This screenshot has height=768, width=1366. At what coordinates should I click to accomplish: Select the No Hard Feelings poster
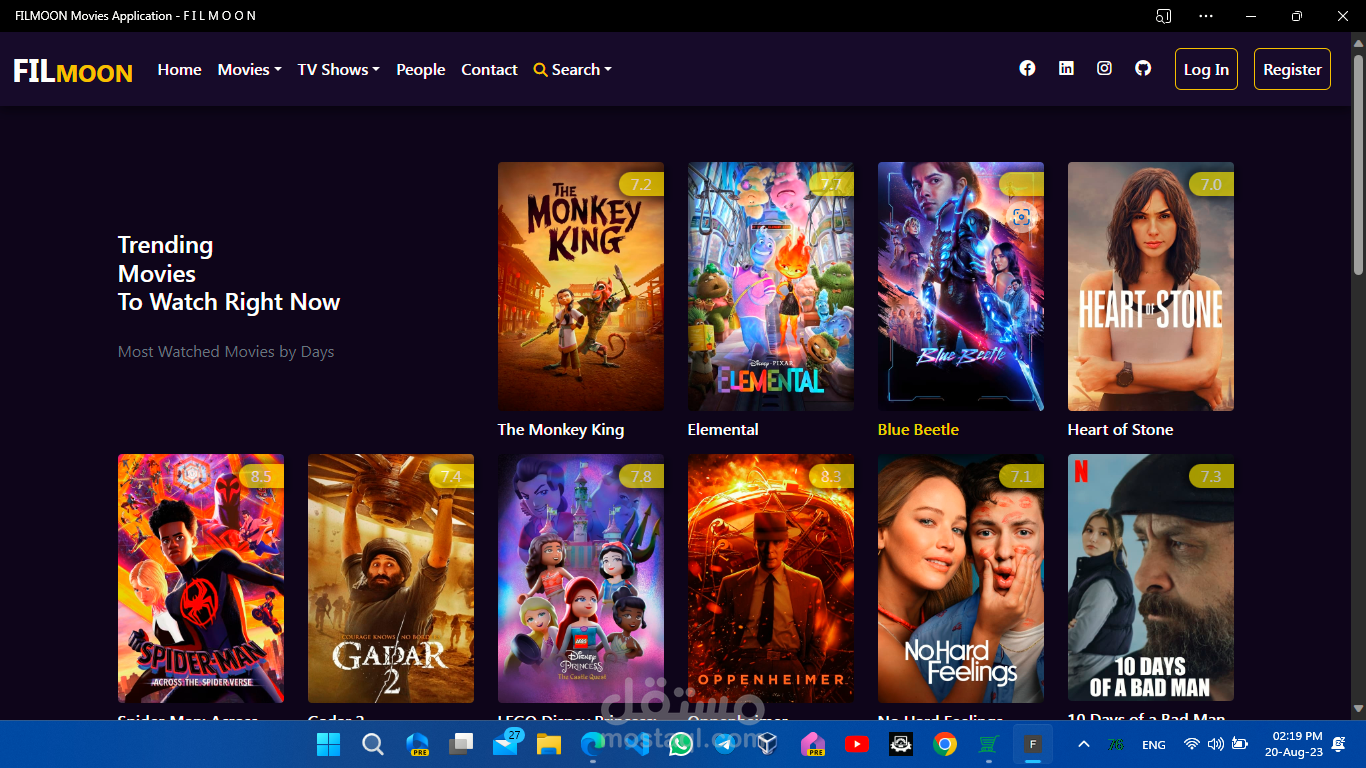click(x=961, y=578)
